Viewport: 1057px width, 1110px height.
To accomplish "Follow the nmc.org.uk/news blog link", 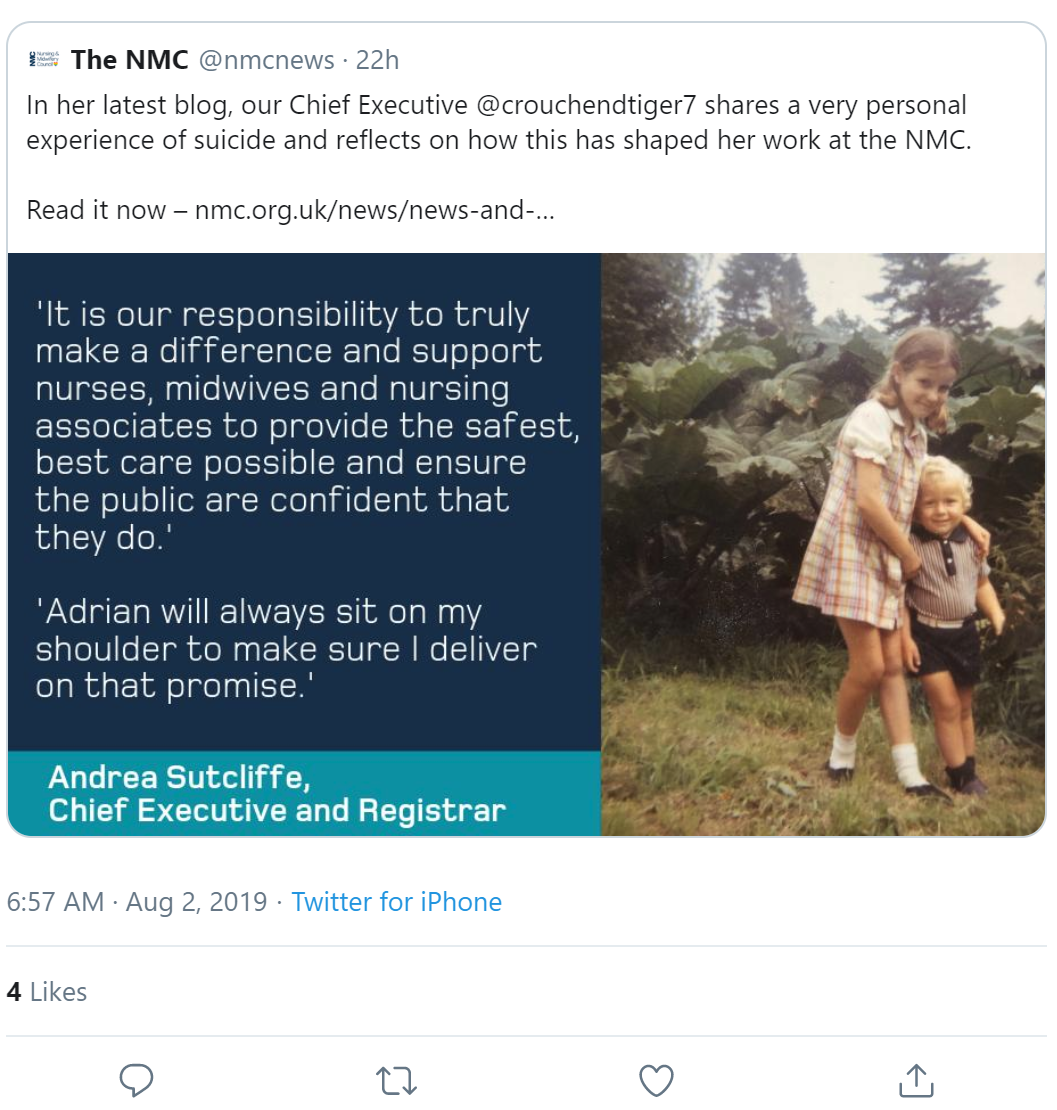I will (374, 210).
